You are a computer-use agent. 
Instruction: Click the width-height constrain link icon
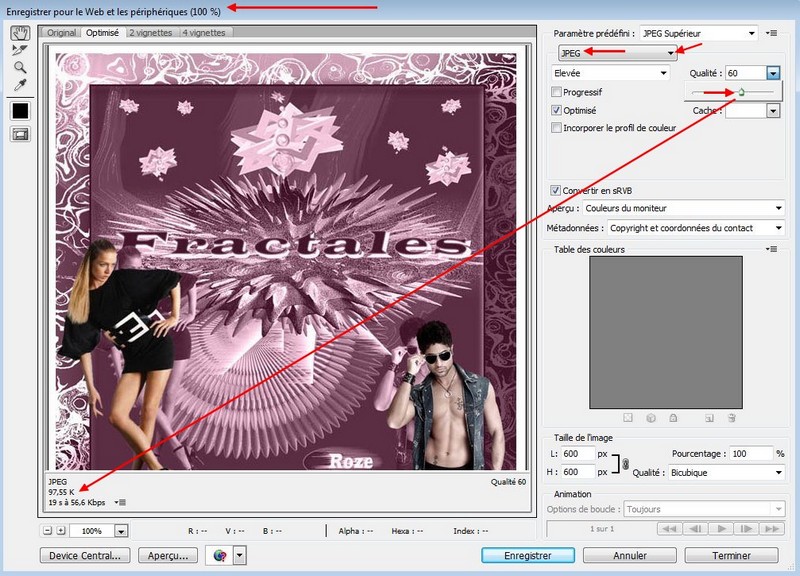coord(626,463)
